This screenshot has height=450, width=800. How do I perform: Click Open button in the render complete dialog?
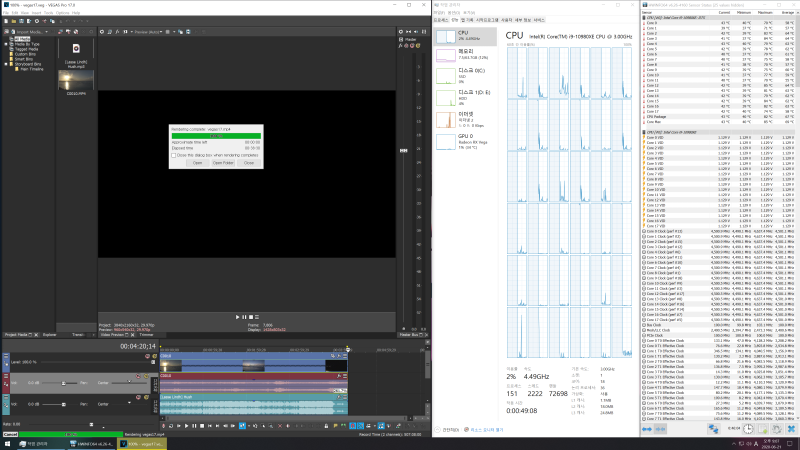pyautogui.click(x=198, y=162)
